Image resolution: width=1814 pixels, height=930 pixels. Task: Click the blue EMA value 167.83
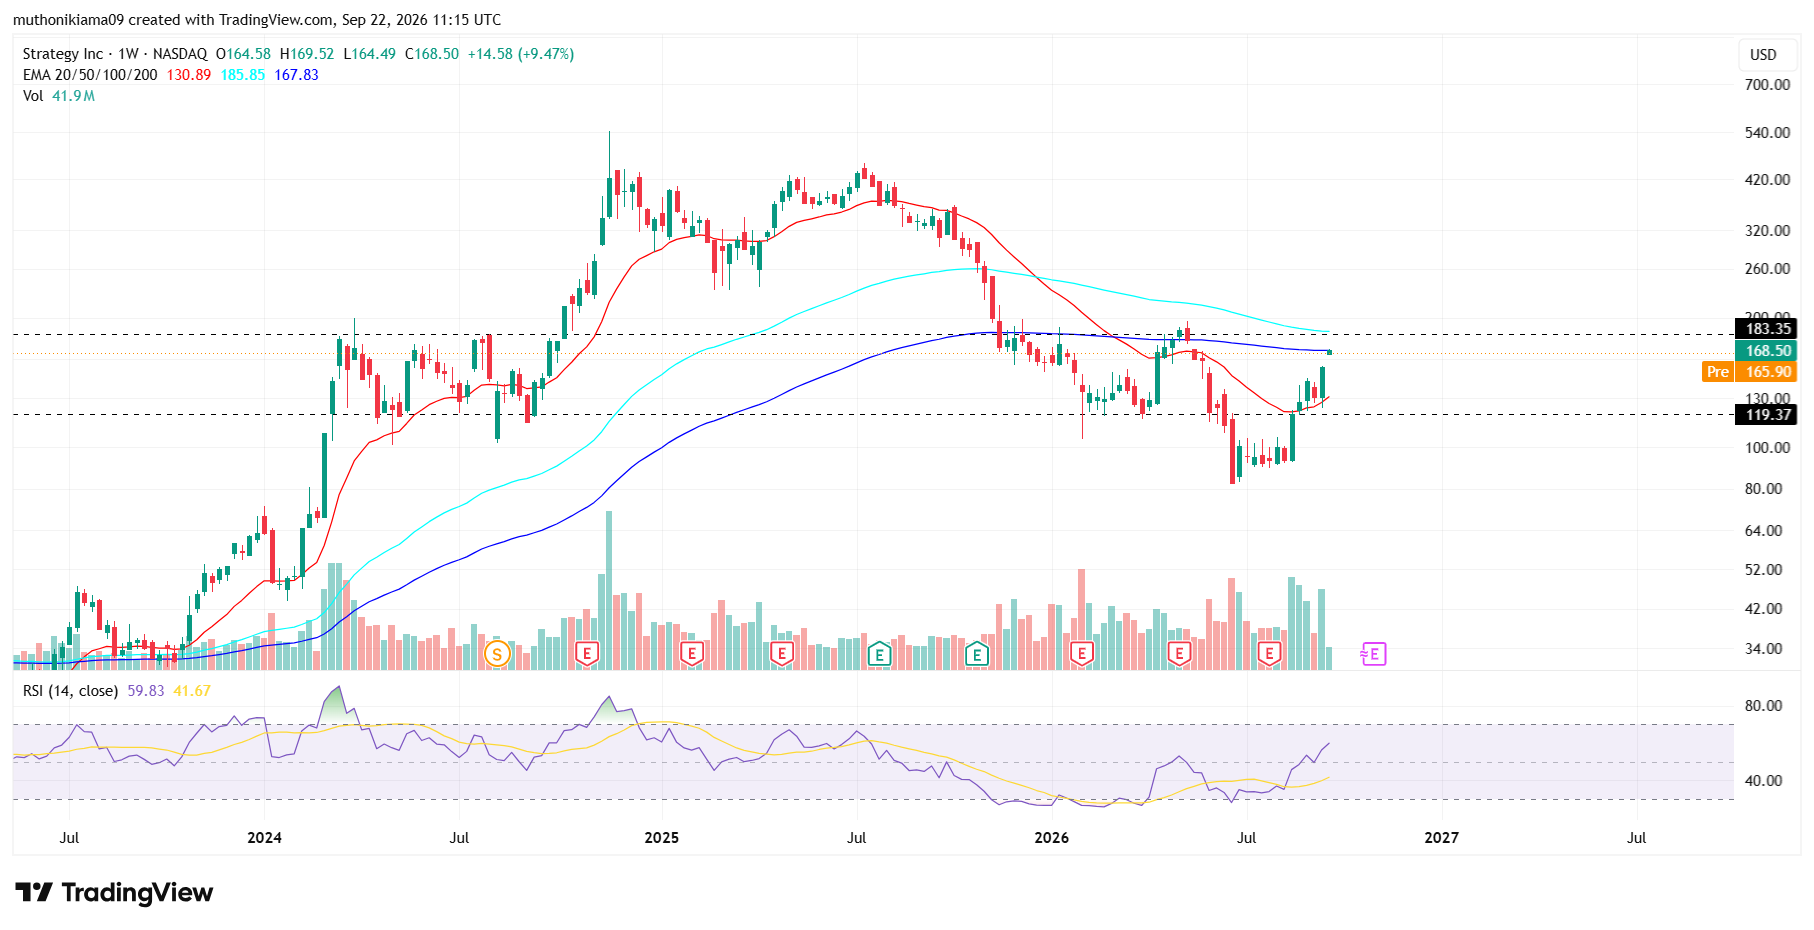click(296, 75)
